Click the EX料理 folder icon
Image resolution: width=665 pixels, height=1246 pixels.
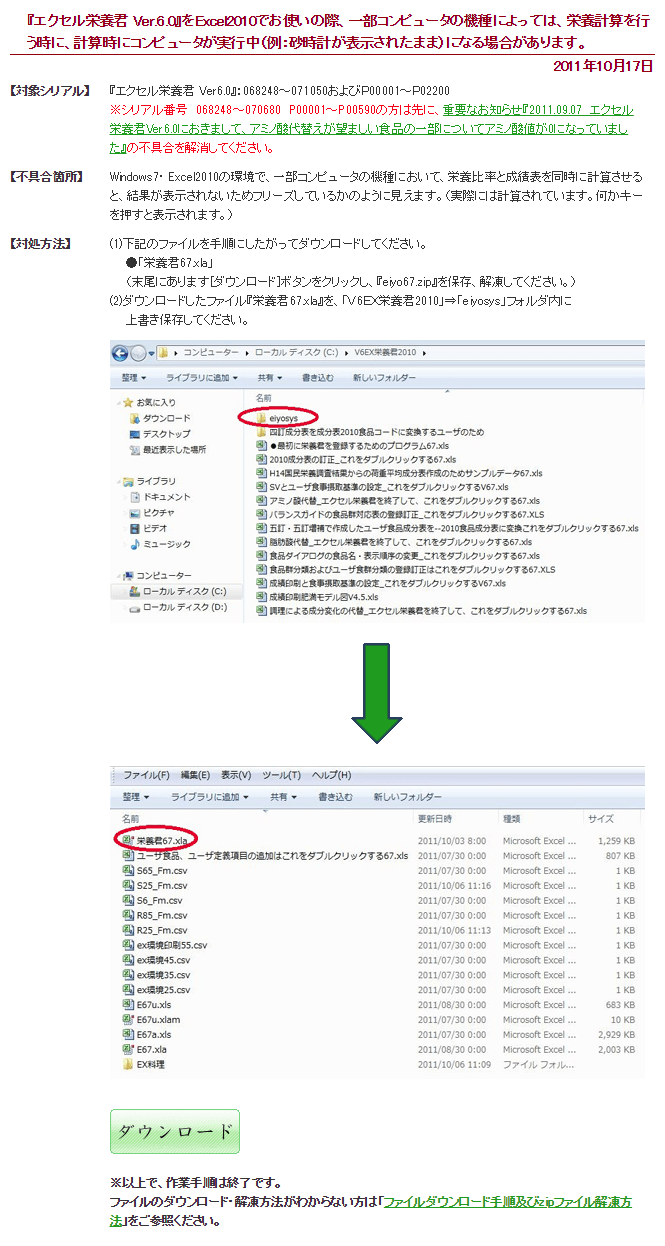click(x=128, y=1065)
